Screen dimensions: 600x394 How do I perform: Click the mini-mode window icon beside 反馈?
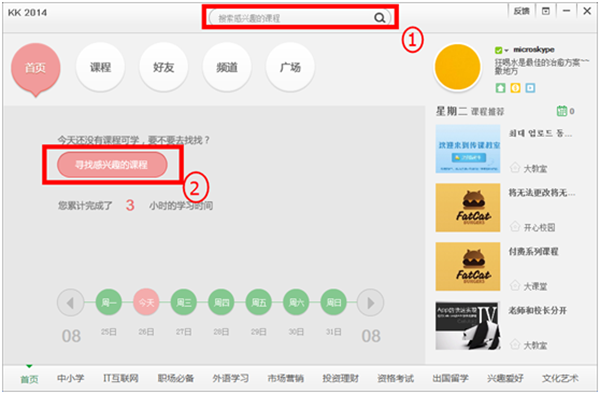click(x=546, y=11)
